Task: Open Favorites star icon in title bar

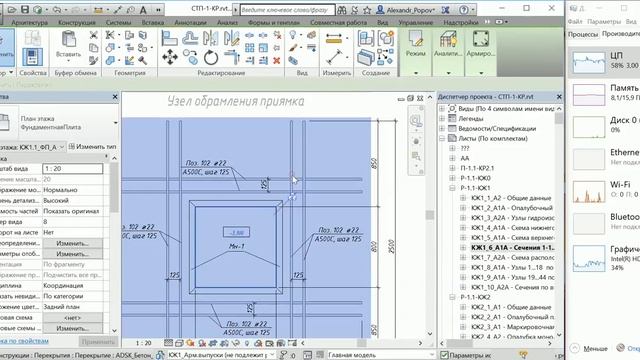Action: (367, 9)
